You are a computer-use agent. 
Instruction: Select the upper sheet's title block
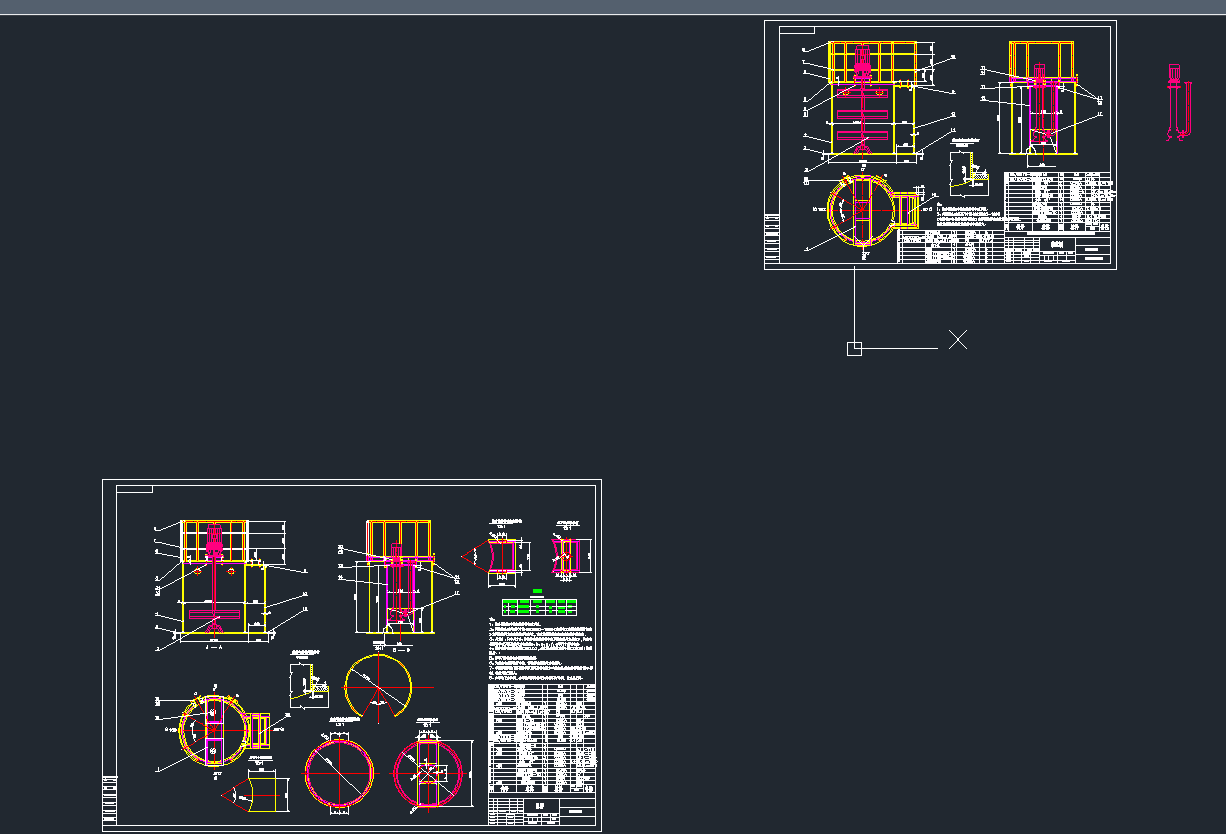pos(1060,248)
